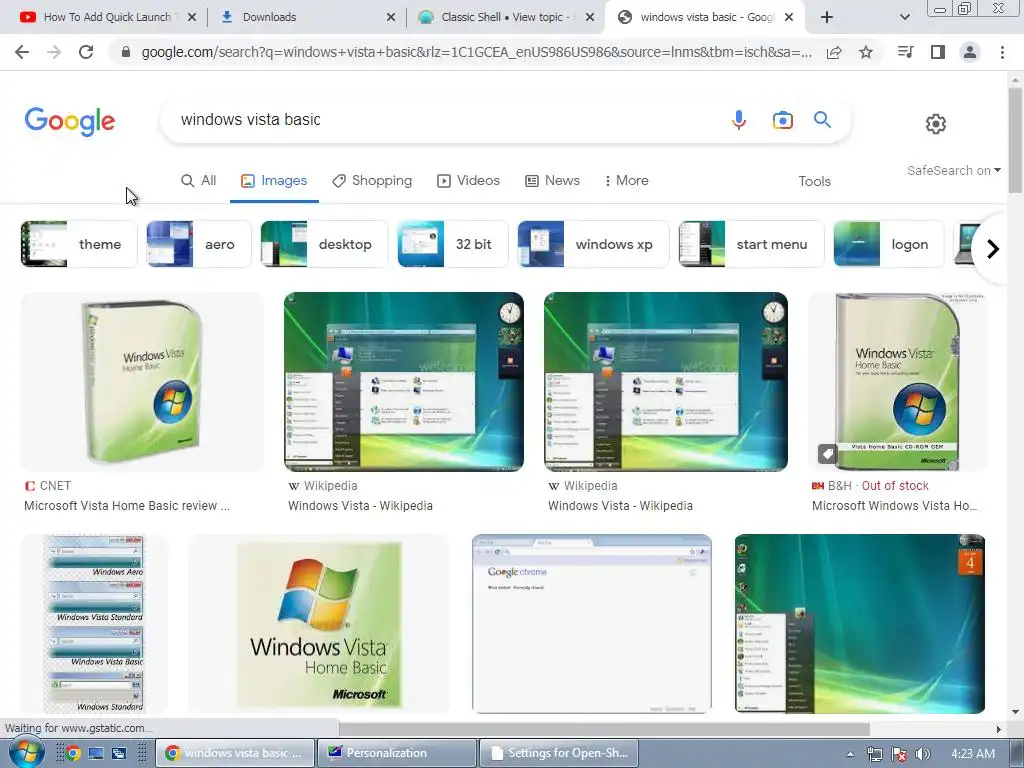
Task: Open the Tools button
Action: (814, 181)
